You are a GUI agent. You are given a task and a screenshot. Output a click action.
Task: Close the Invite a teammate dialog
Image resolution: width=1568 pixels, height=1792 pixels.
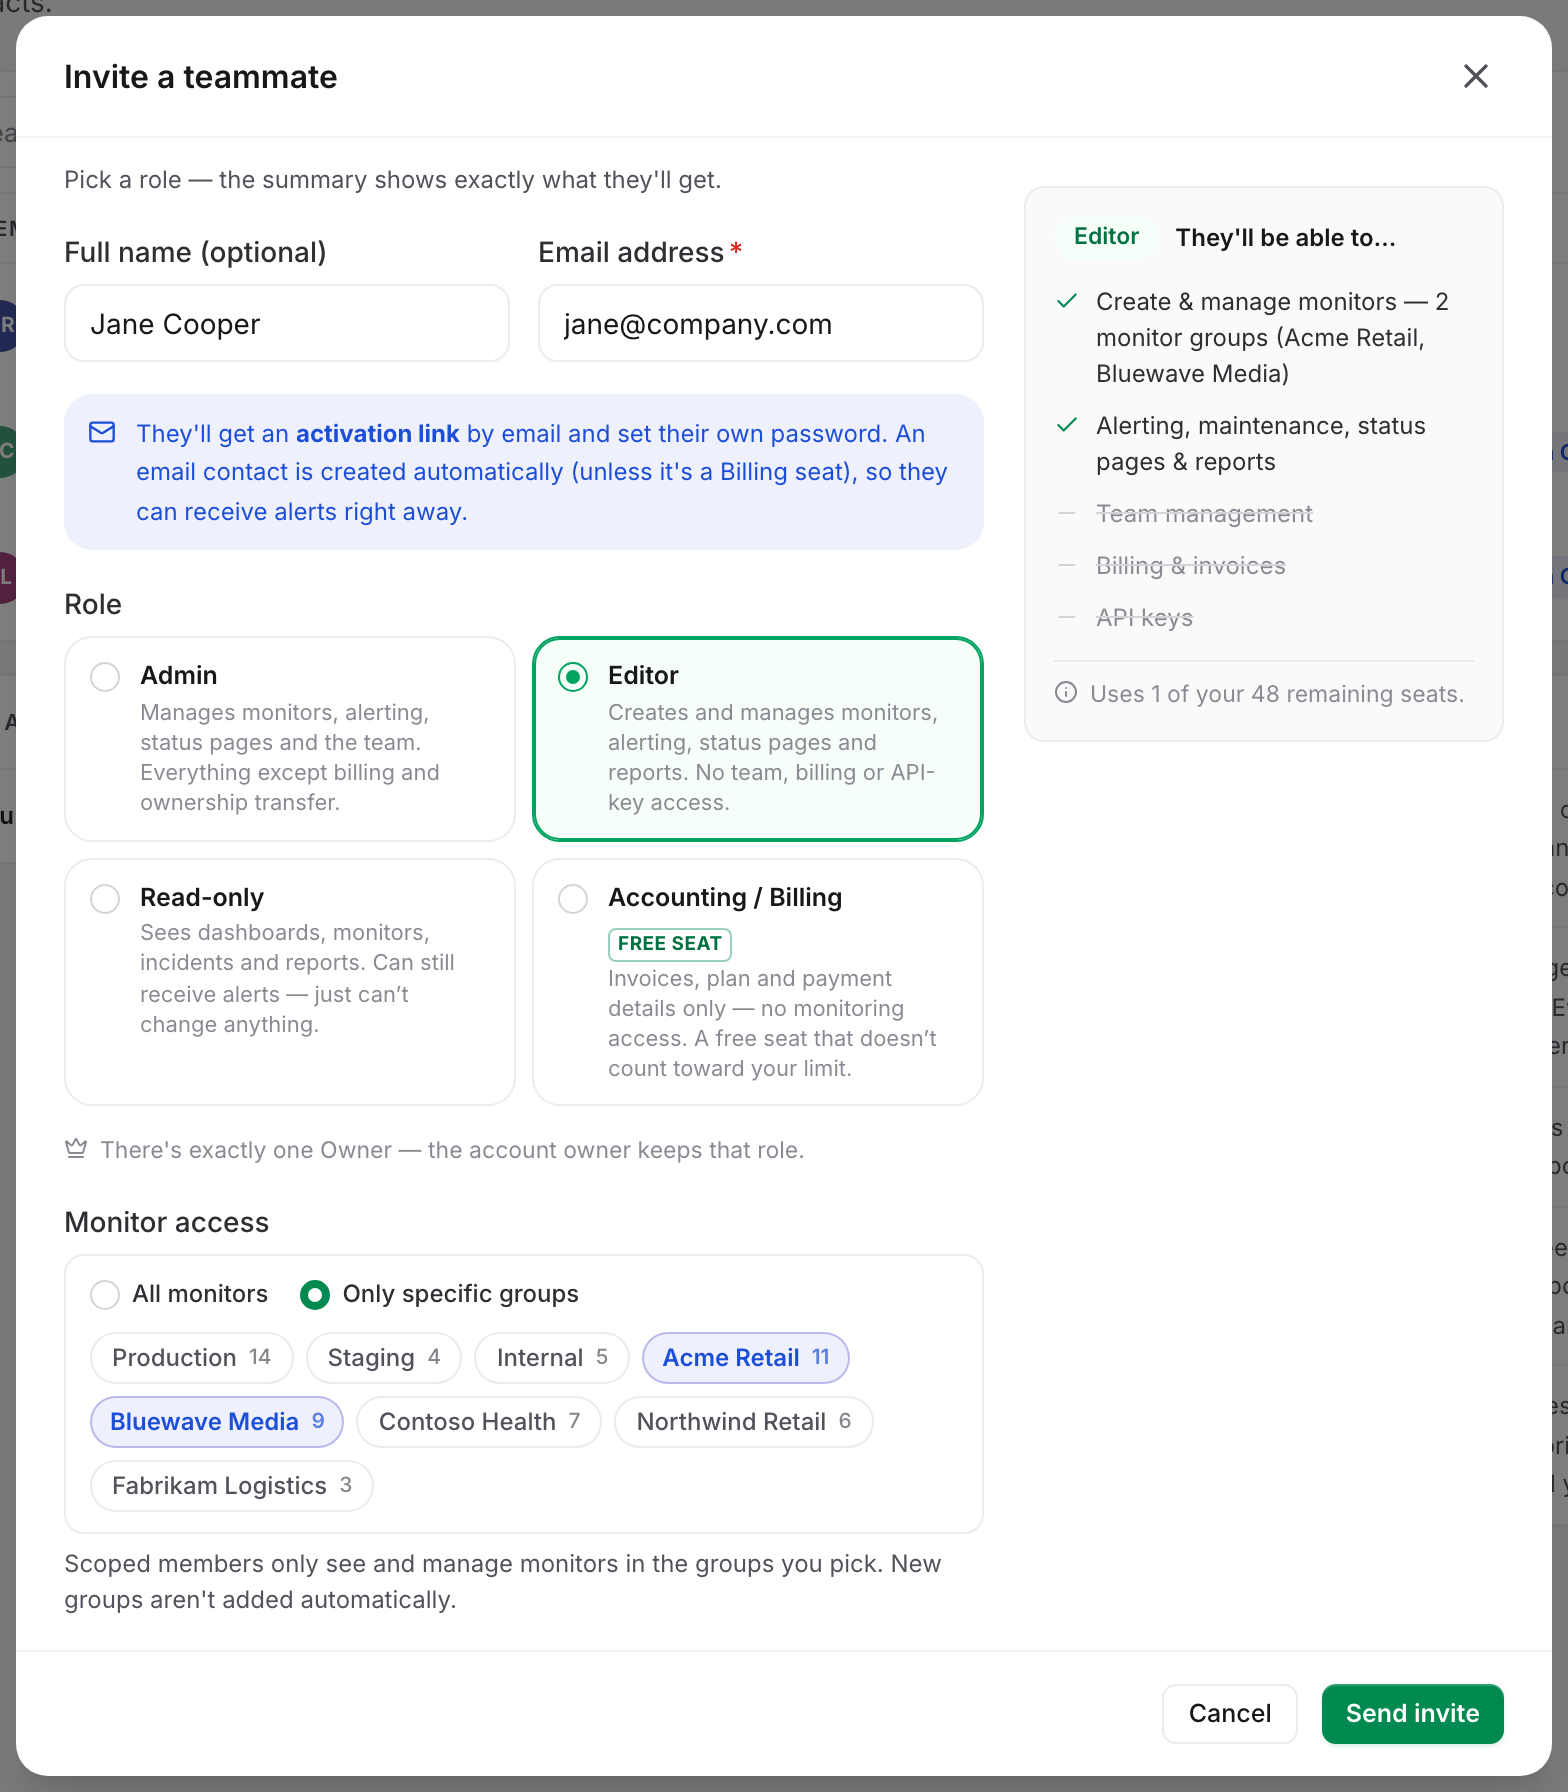click(1475, 76)
